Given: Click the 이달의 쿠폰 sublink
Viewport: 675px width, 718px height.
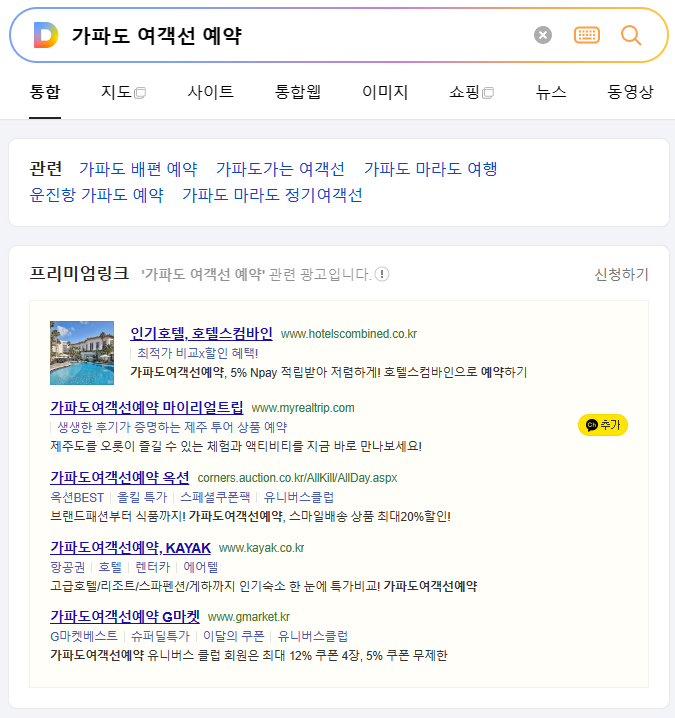Looking at the screenshot, I should 234,636.
